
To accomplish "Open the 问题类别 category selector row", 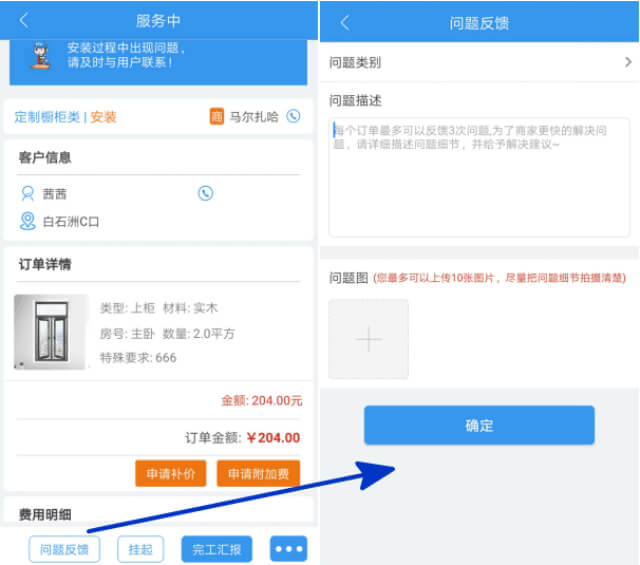I will point(479,62).
